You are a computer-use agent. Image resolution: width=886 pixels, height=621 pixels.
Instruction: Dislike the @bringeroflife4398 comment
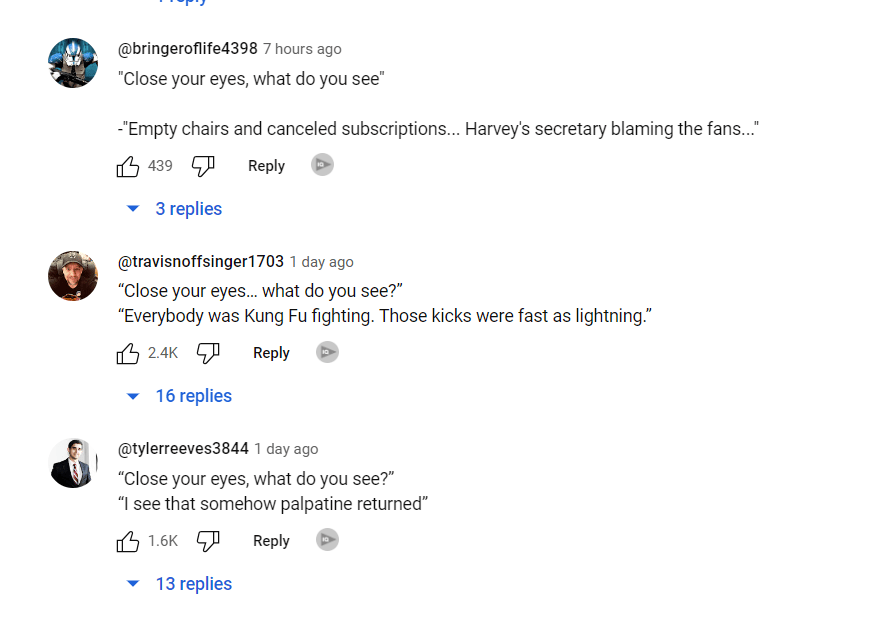(x=203, y=166)
